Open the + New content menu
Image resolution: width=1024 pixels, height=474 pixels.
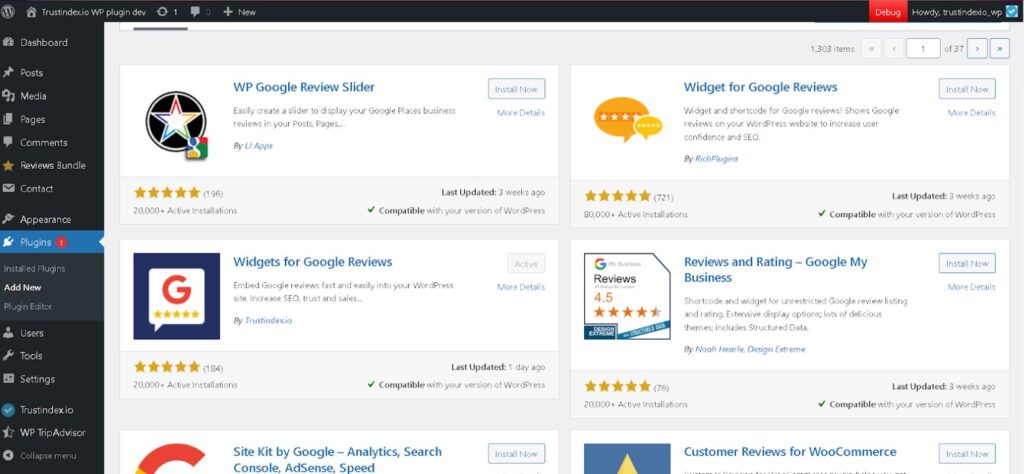point(239,12)
